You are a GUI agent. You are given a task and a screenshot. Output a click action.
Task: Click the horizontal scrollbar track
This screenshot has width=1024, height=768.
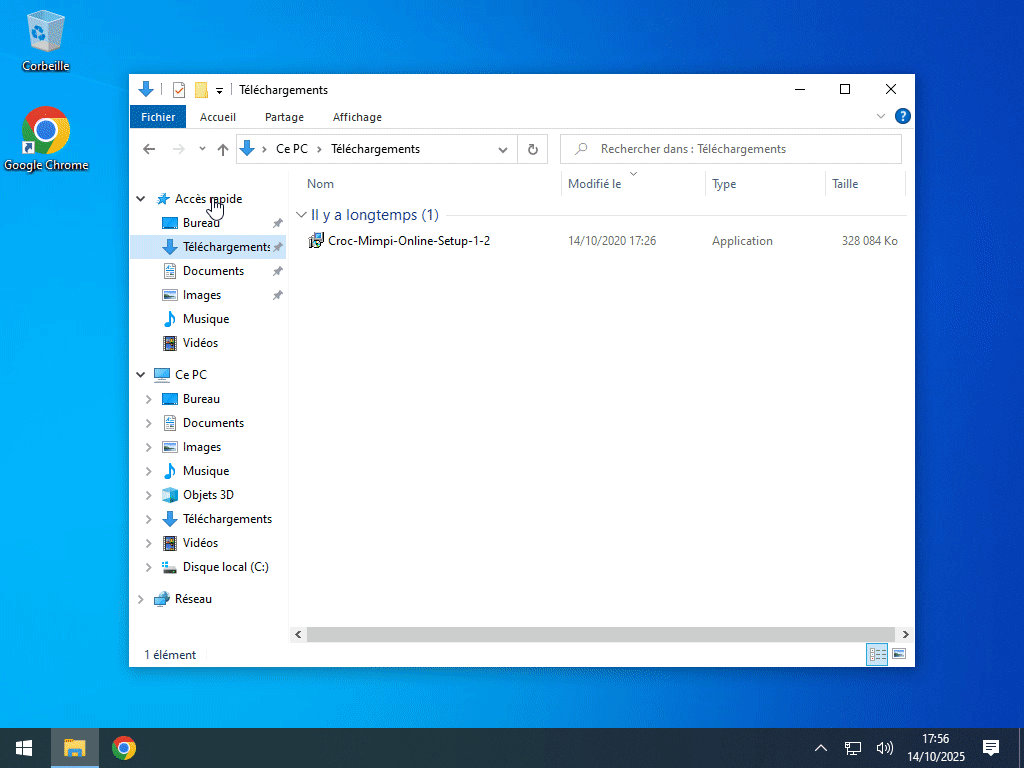click(600, 634)
